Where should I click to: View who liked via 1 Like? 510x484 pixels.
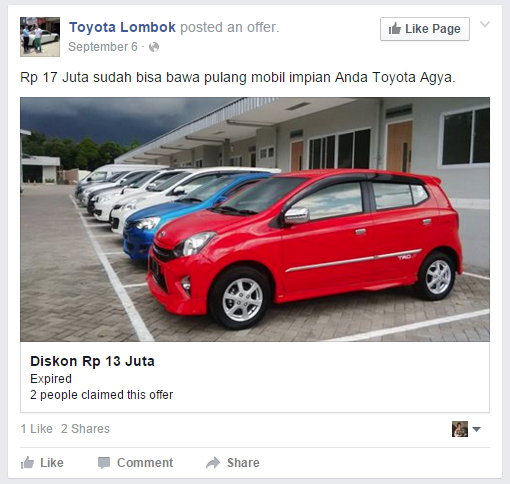[37, 429]
